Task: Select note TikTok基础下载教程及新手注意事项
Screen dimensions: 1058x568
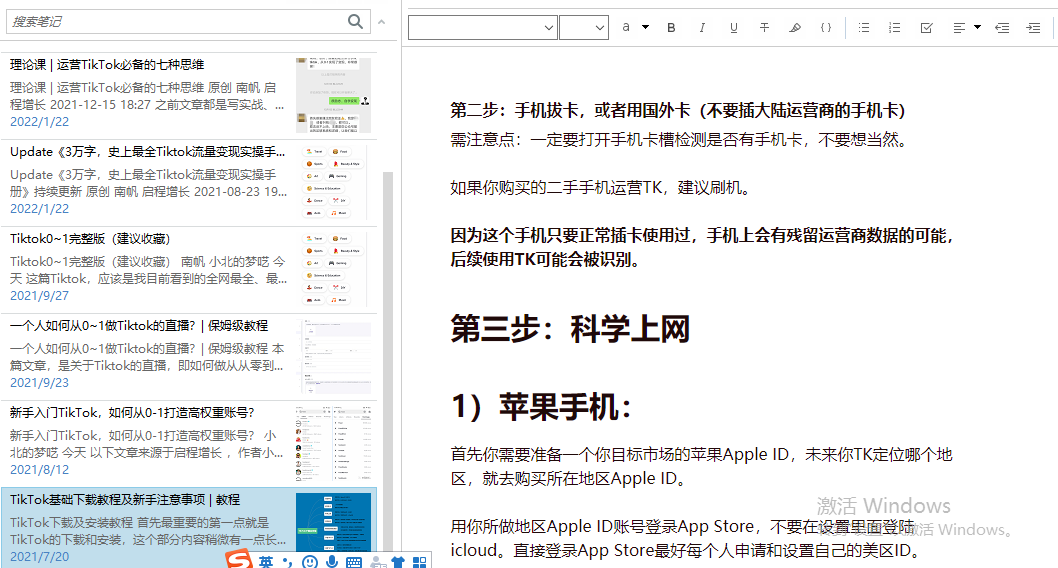Action: click(189, 528)
